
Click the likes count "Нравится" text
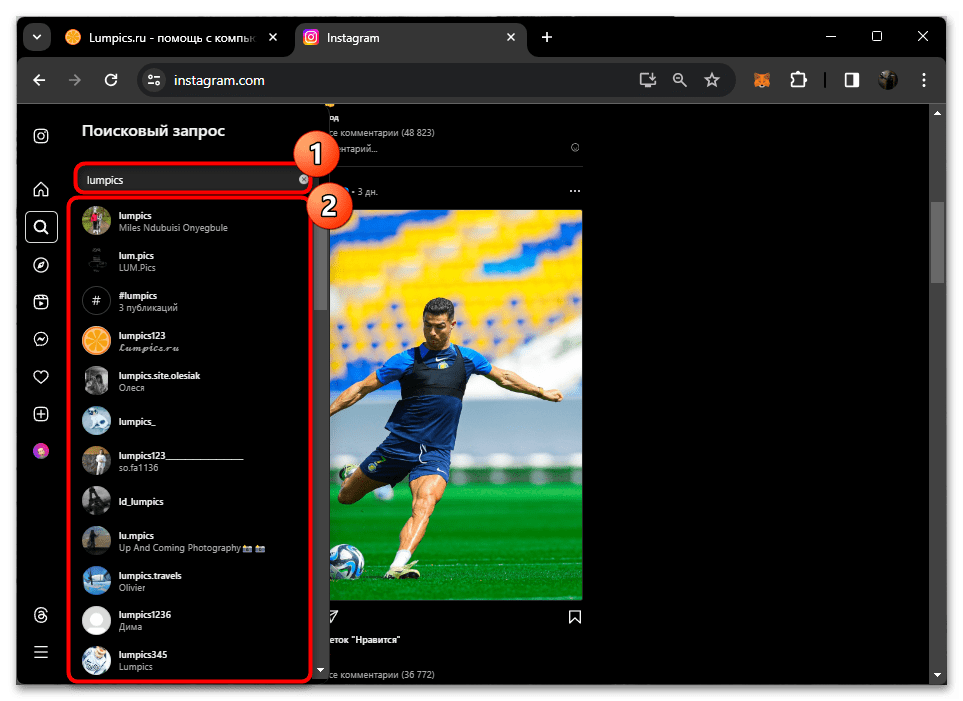[x=365, y=640]
